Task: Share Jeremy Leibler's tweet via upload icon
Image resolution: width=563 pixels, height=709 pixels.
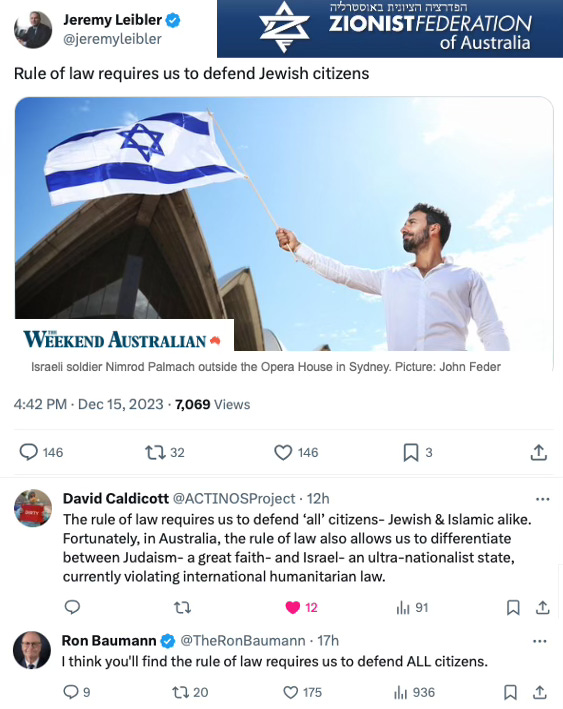Action: click(x=539, y=452)
